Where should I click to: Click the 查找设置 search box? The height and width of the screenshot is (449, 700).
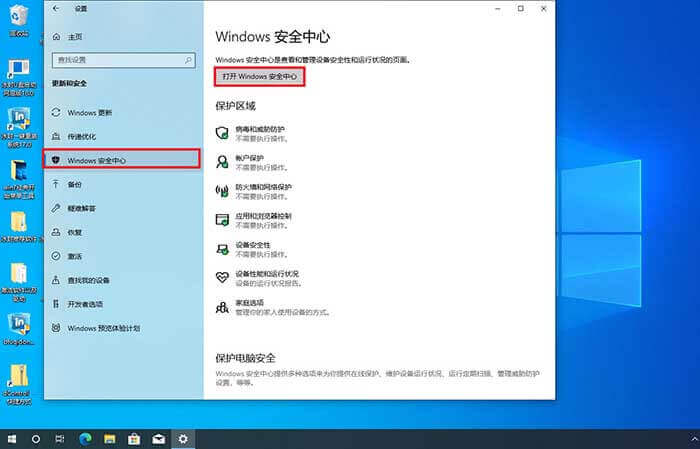tap(120, 61)
